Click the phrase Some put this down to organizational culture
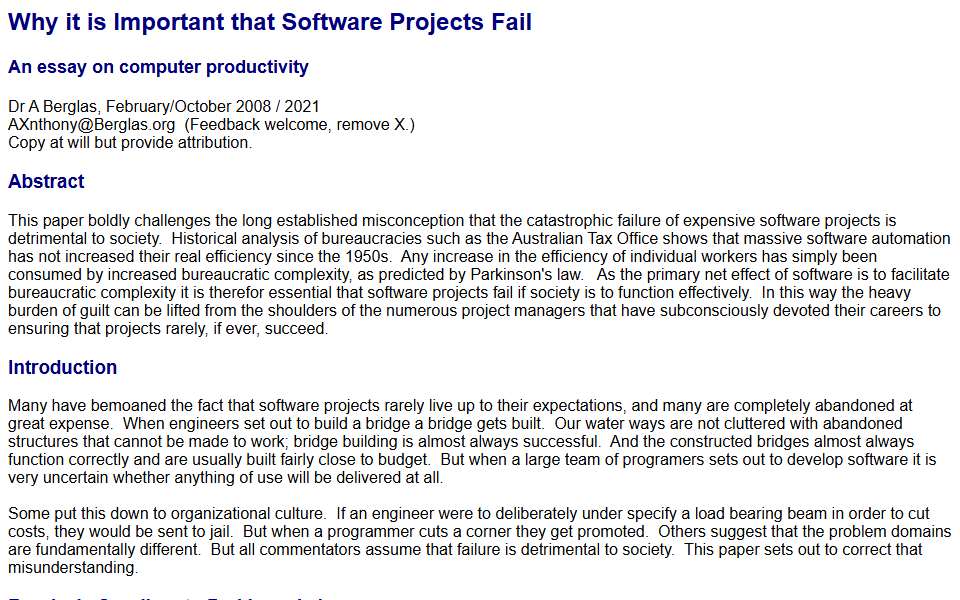This screenshot has height=600, width=960. pyautogui.click(x=167, y=514)
